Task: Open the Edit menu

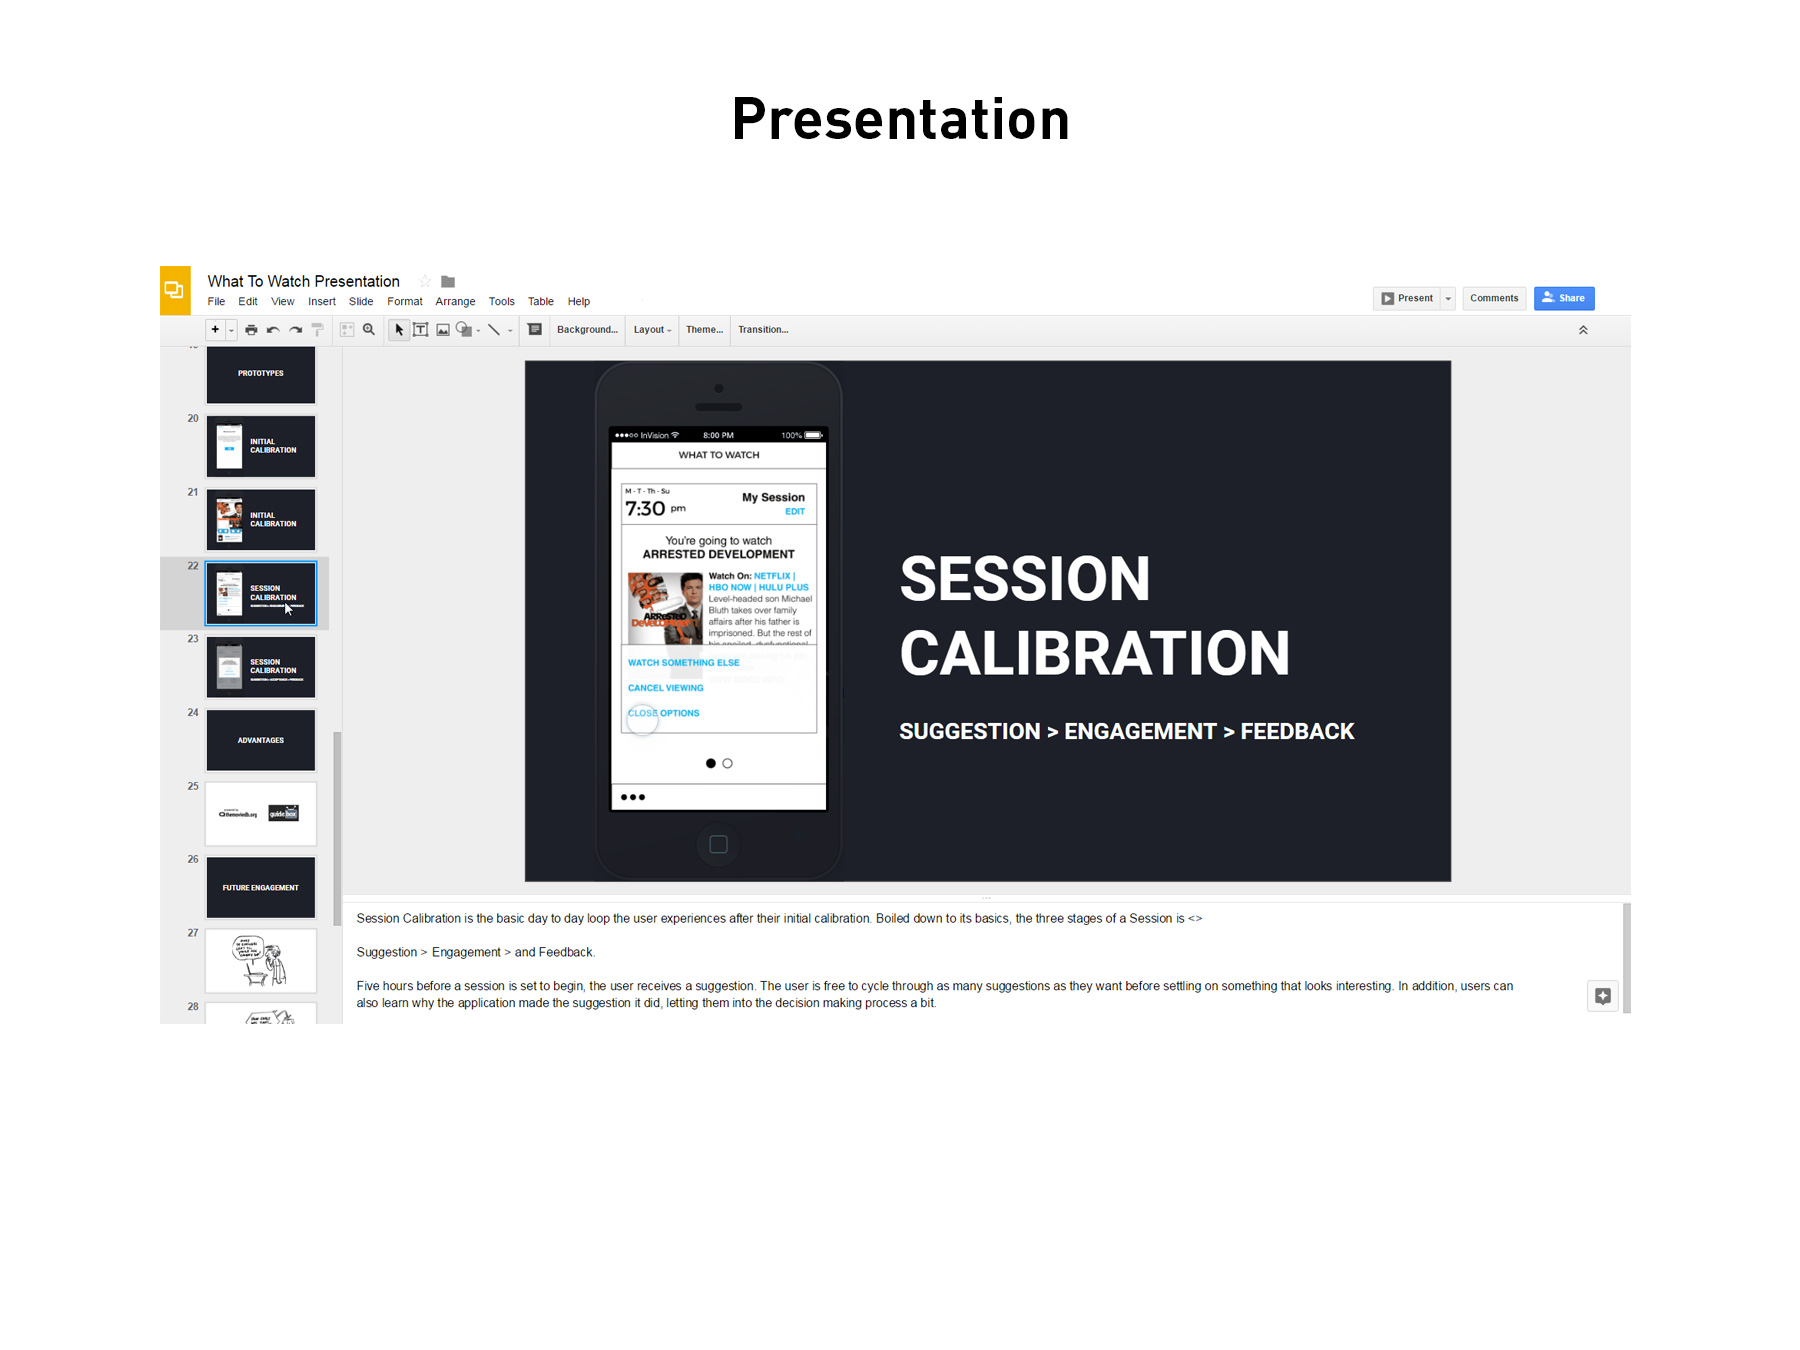Action: point(248,302)
